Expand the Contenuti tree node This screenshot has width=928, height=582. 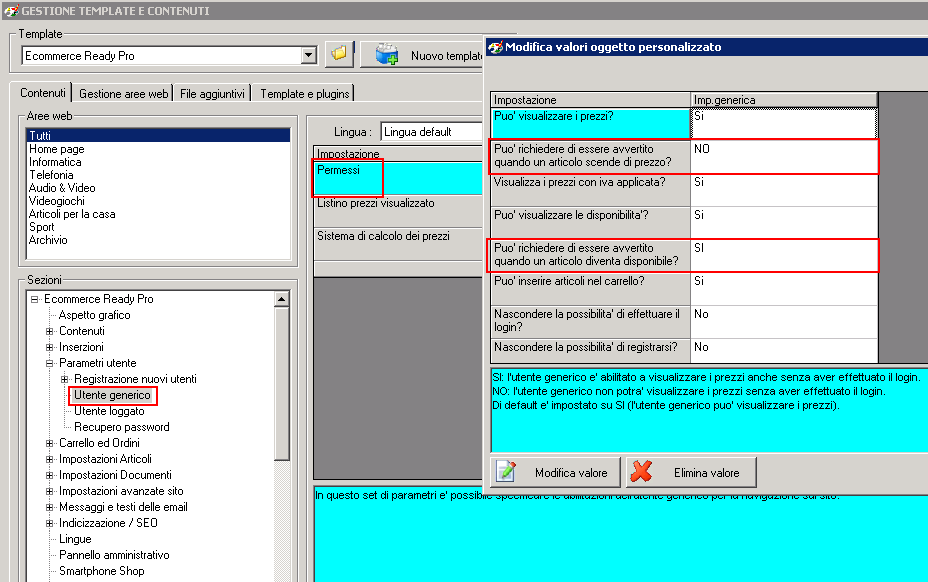pos(50,331)
